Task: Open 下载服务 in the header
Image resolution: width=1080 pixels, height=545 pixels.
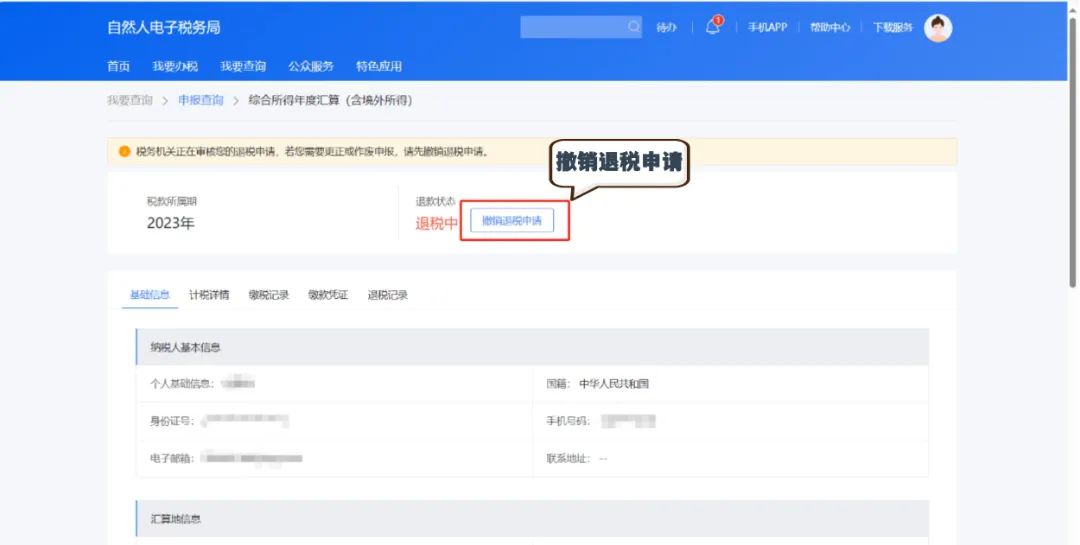Action: point(893,28)
